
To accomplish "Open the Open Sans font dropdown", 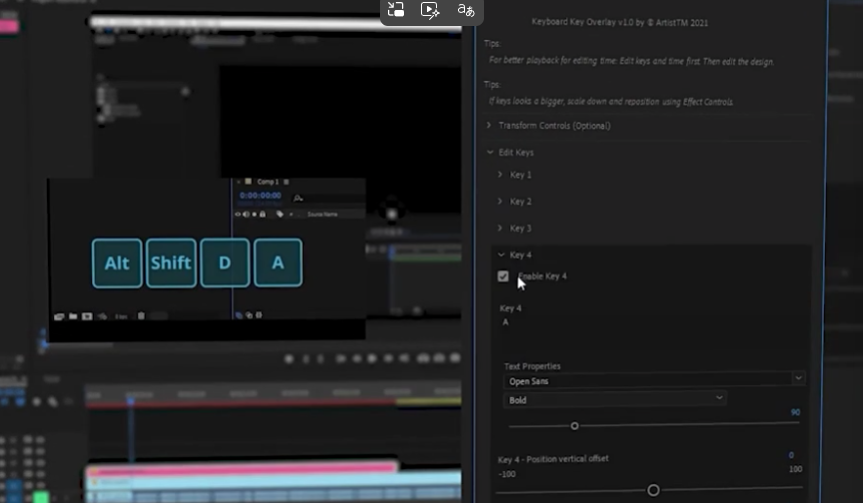I will click(x=653, y=380).
